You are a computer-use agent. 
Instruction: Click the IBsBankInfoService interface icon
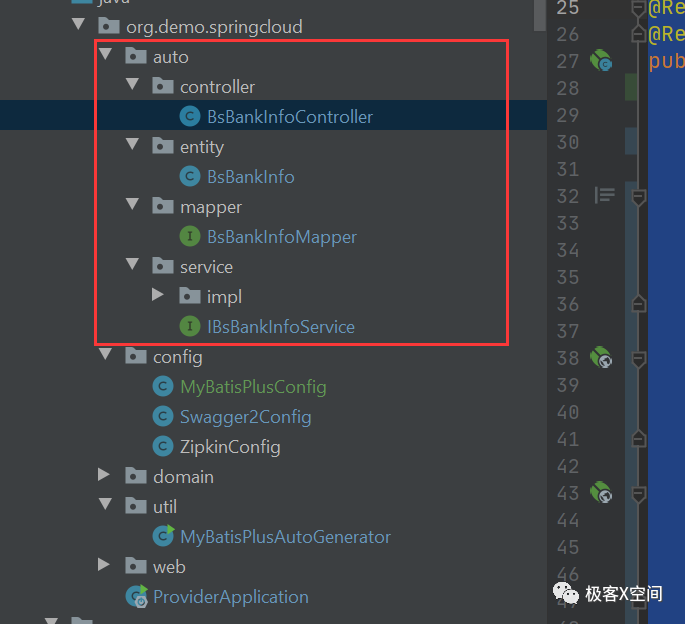(190, 326)
